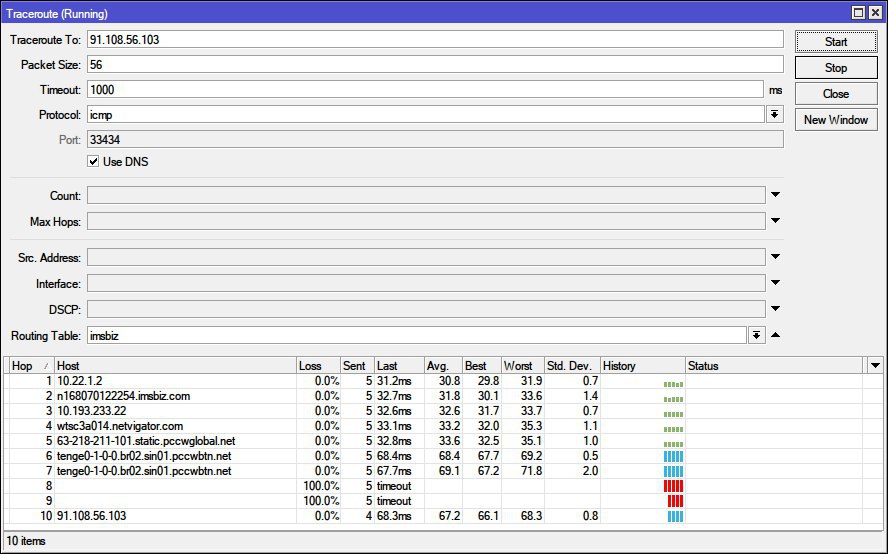The width and height of the screenshot is (888, 554).
Task: Sort results by Loss column header
Action: coord(317,366)
